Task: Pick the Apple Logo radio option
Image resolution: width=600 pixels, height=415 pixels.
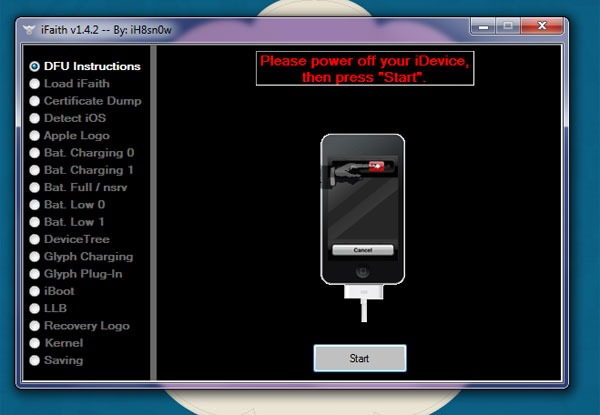Action: click(34, 135)
